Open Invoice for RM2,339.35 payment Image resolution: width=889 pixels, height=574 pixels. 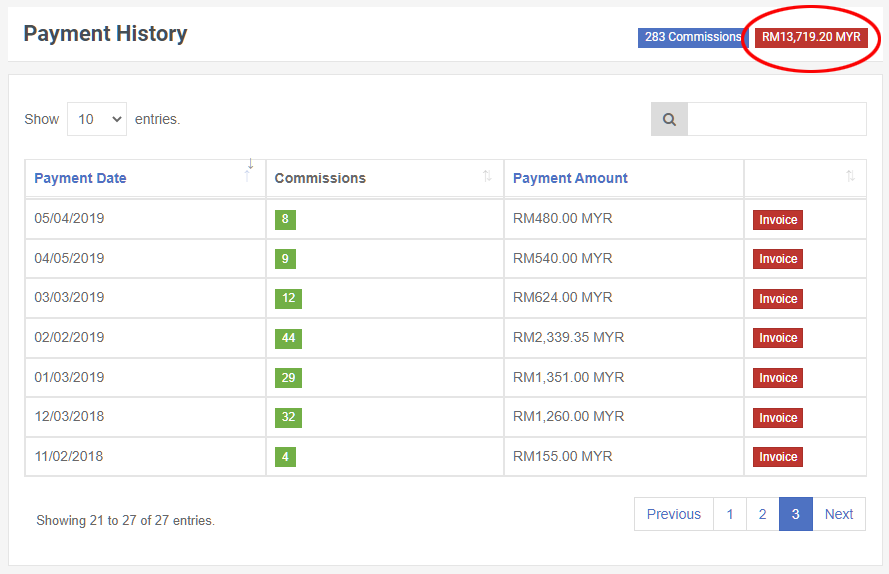click(777, 338)
